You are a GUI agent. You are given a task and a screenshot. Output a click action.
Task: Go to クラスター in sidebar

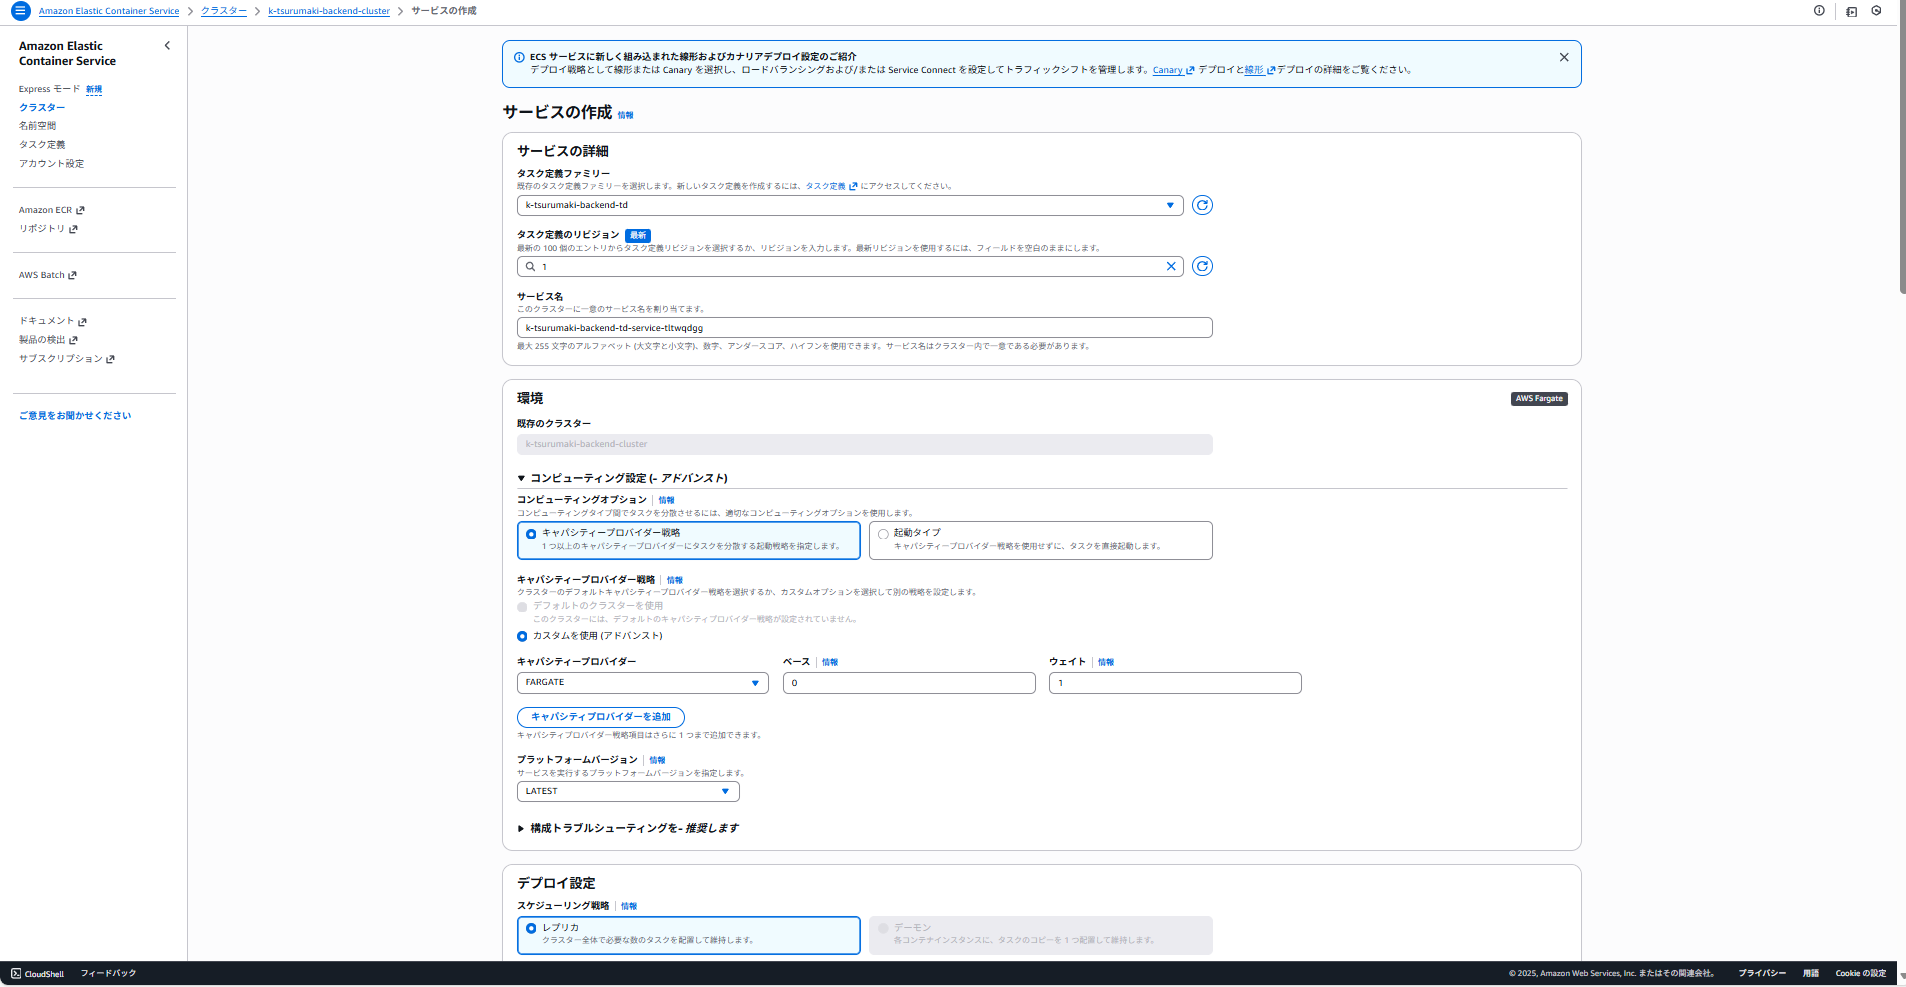click(42, 108)
